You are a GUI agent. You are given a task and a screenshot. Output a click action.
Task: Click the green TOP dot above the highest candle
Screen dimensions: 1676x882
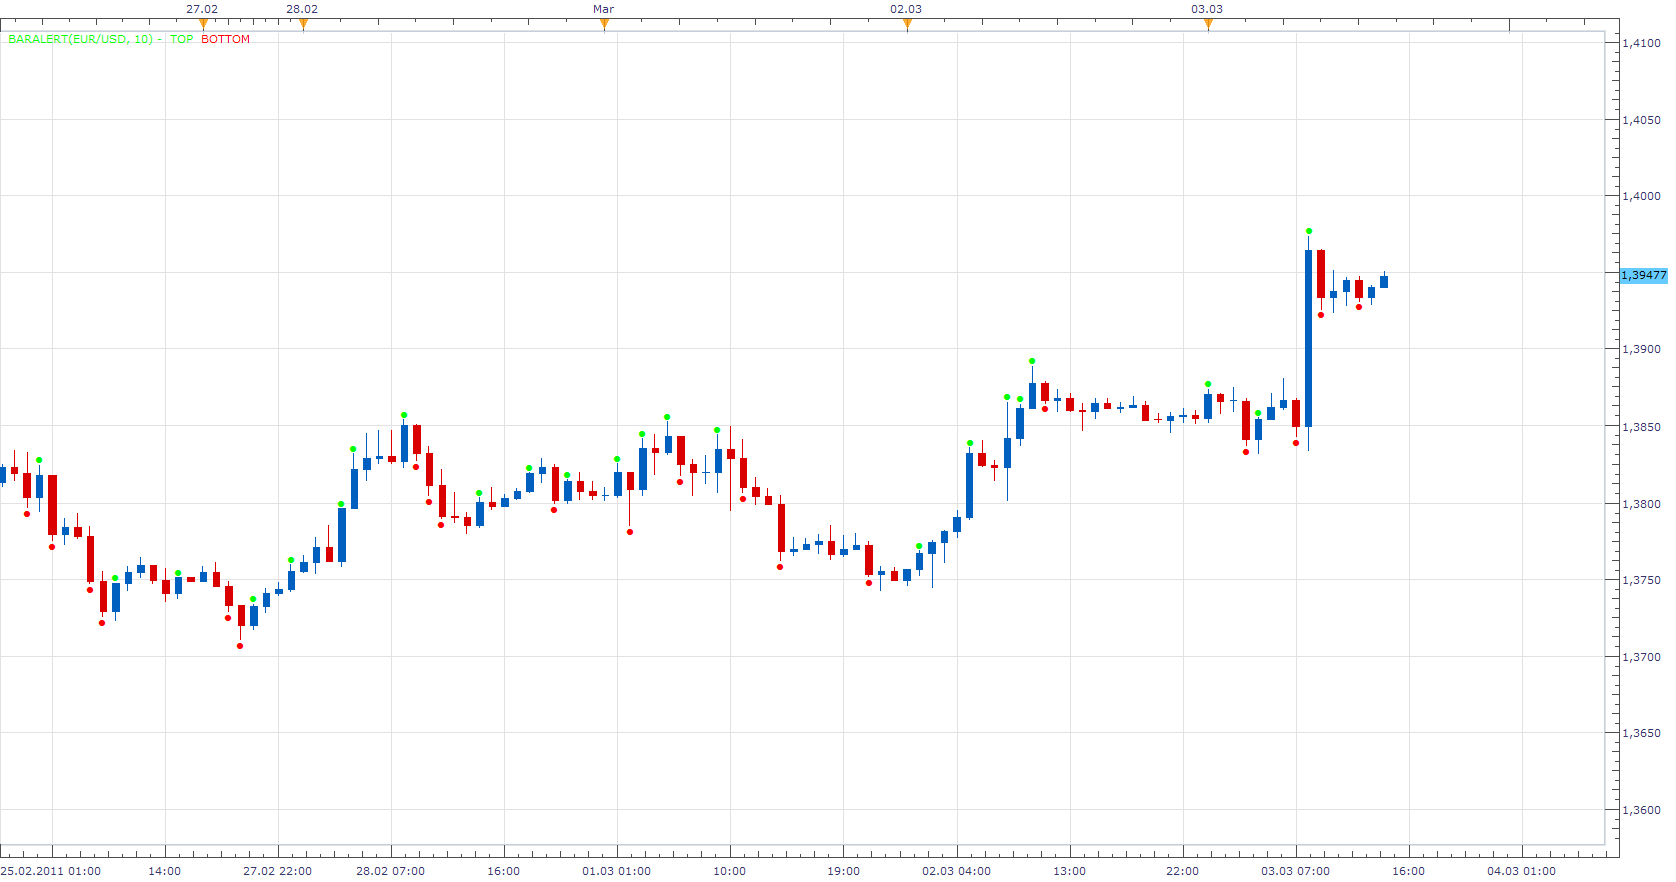coord(1309,231)
